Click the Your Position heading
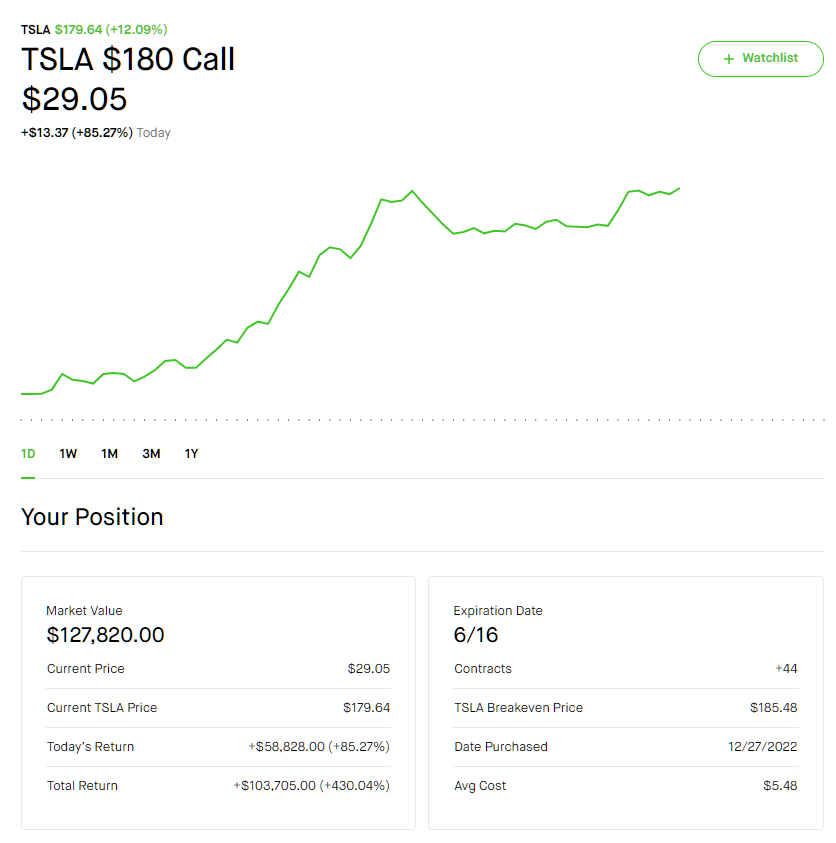836x843 pixels. pos(92,517)
